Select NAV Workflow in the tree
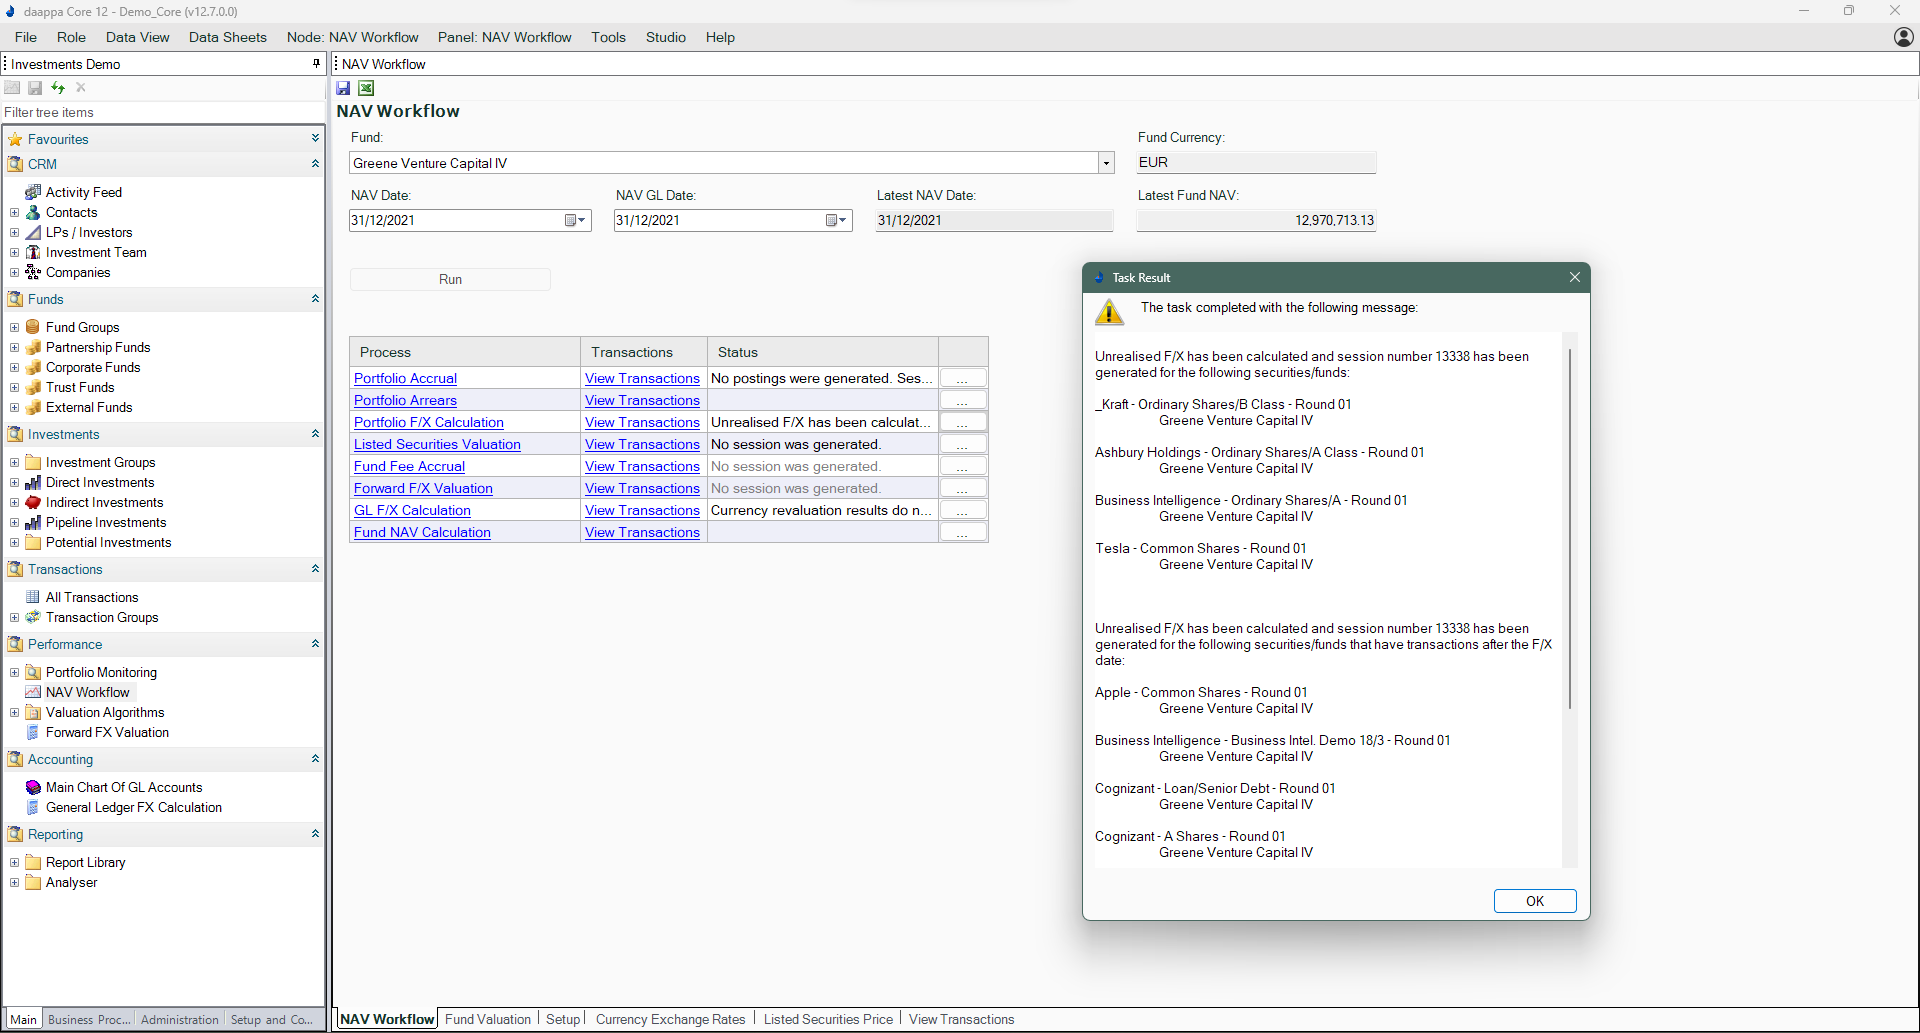 (x=87, y=692)
